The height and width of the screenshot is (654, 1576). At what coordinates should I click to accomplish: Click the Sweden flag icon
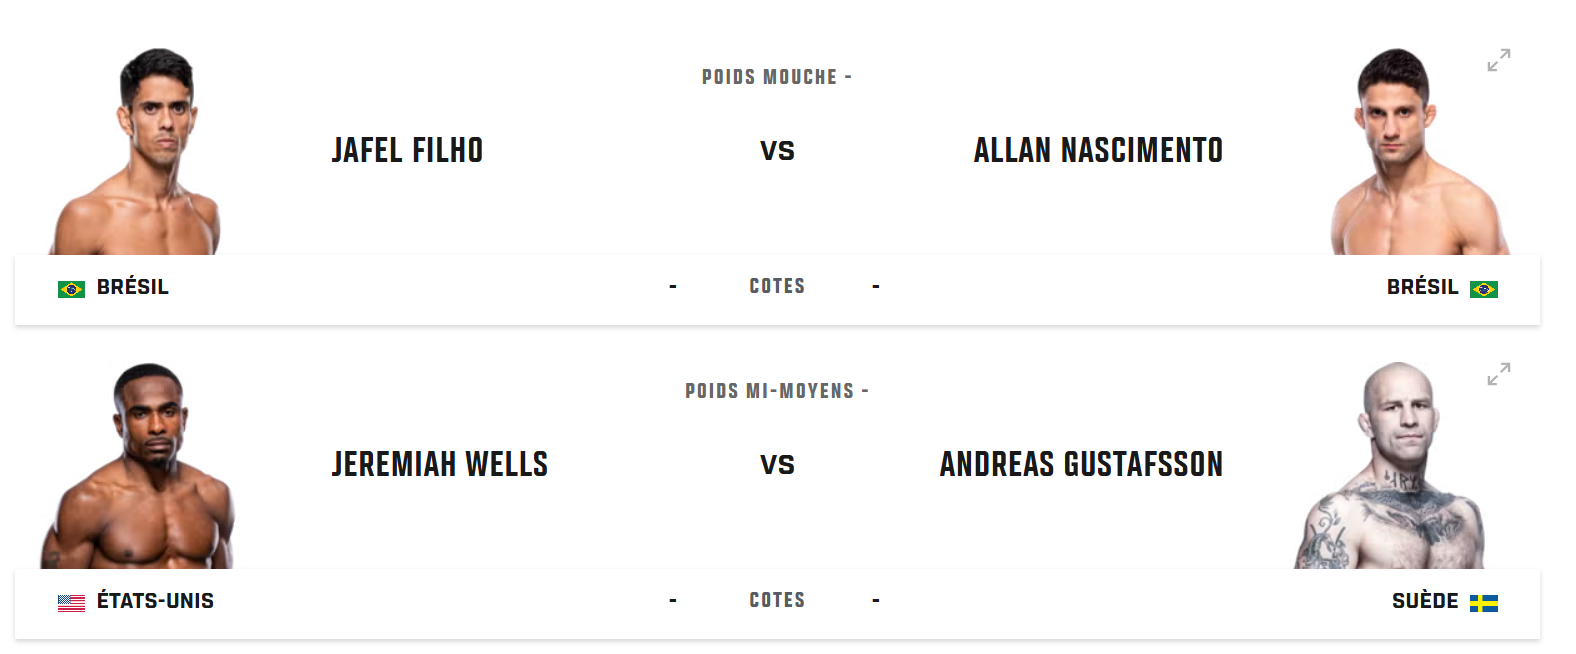click(x=1484, y=603)
